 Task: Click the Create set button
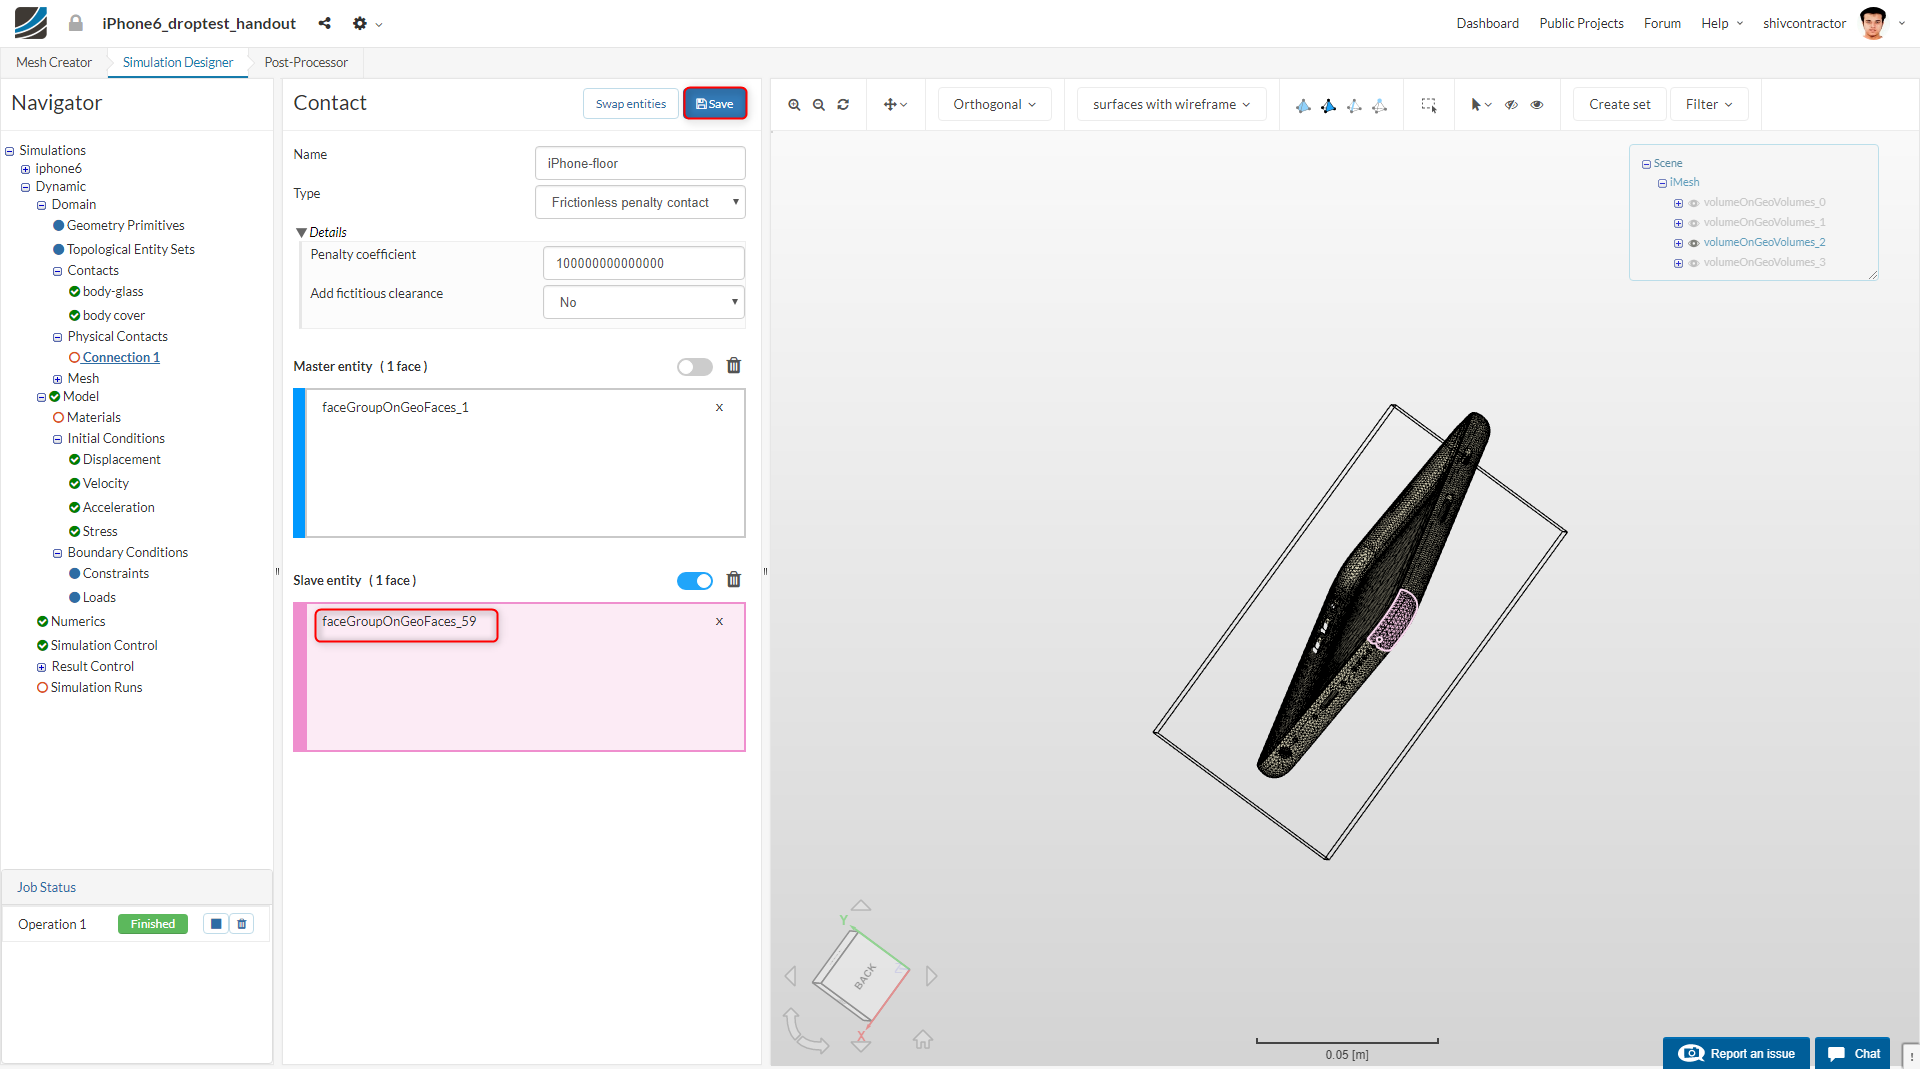coord(1620,104)
